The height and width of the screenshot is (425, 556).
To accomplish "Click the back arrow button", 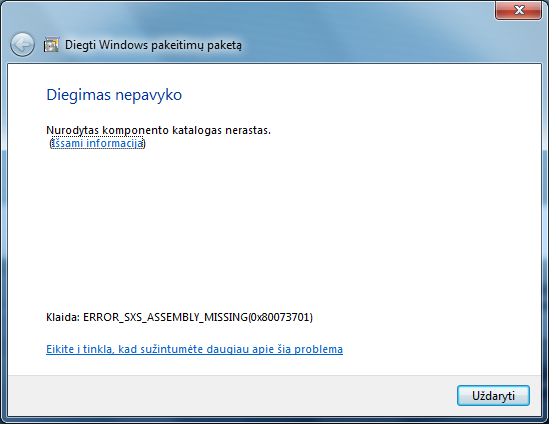I will click(22, 45).
